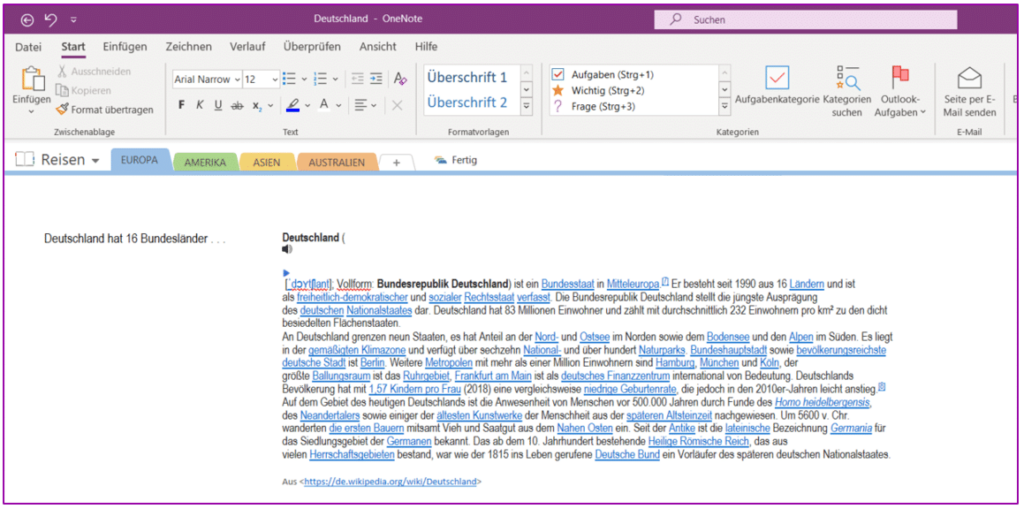1024x509 pixels.
Task: Tag as Wichtig (Strg+2)
Action: tap(599, 90)
